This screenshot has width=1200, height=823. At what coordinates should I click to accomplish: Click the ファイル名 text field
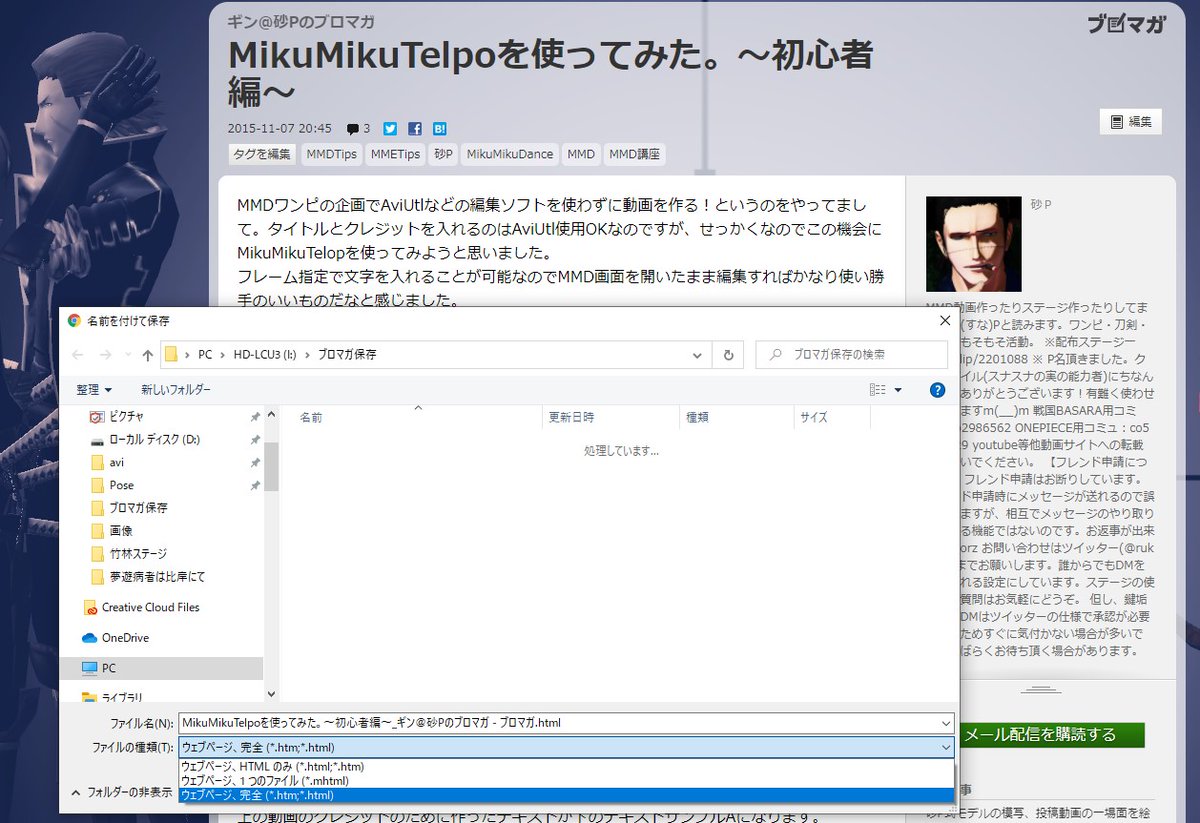coord(558,722)
